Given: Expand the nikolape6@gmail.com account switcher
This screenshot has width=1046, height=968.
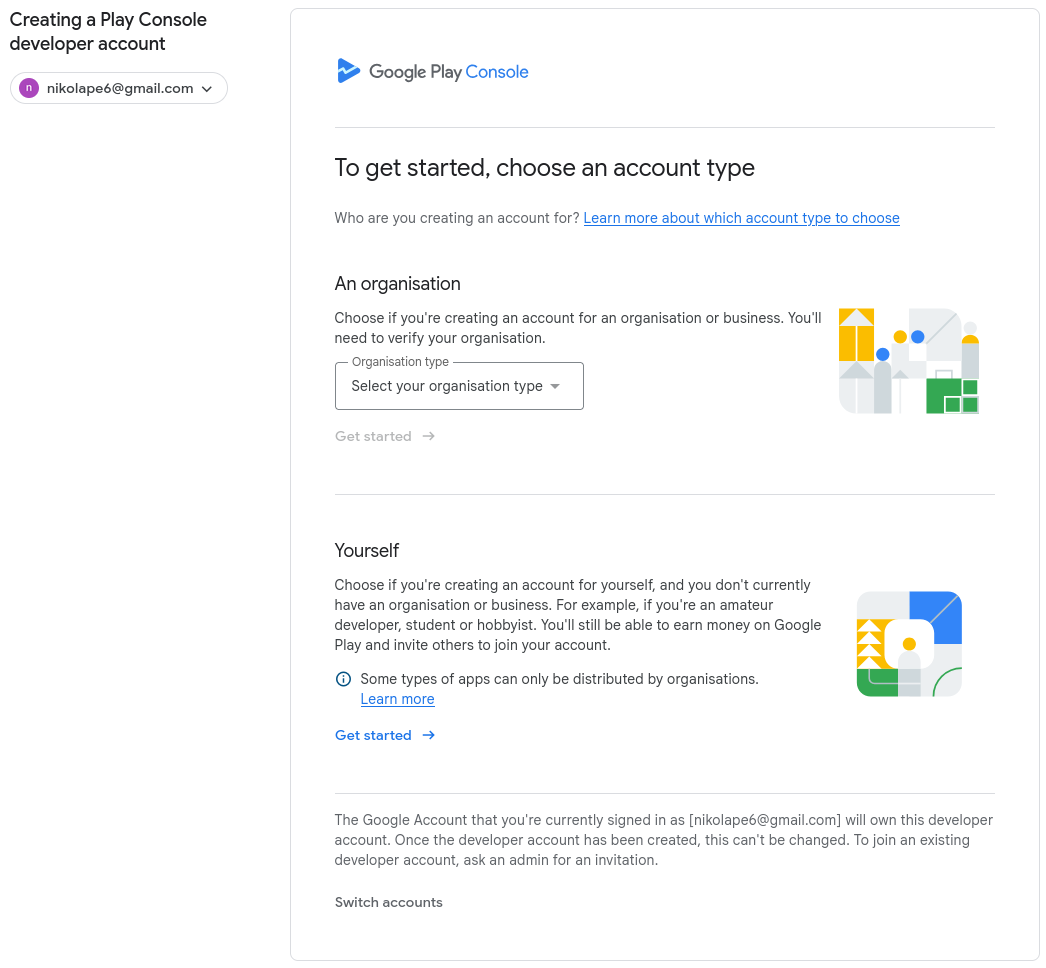Looking at the screenshot, I should (119, 88).
